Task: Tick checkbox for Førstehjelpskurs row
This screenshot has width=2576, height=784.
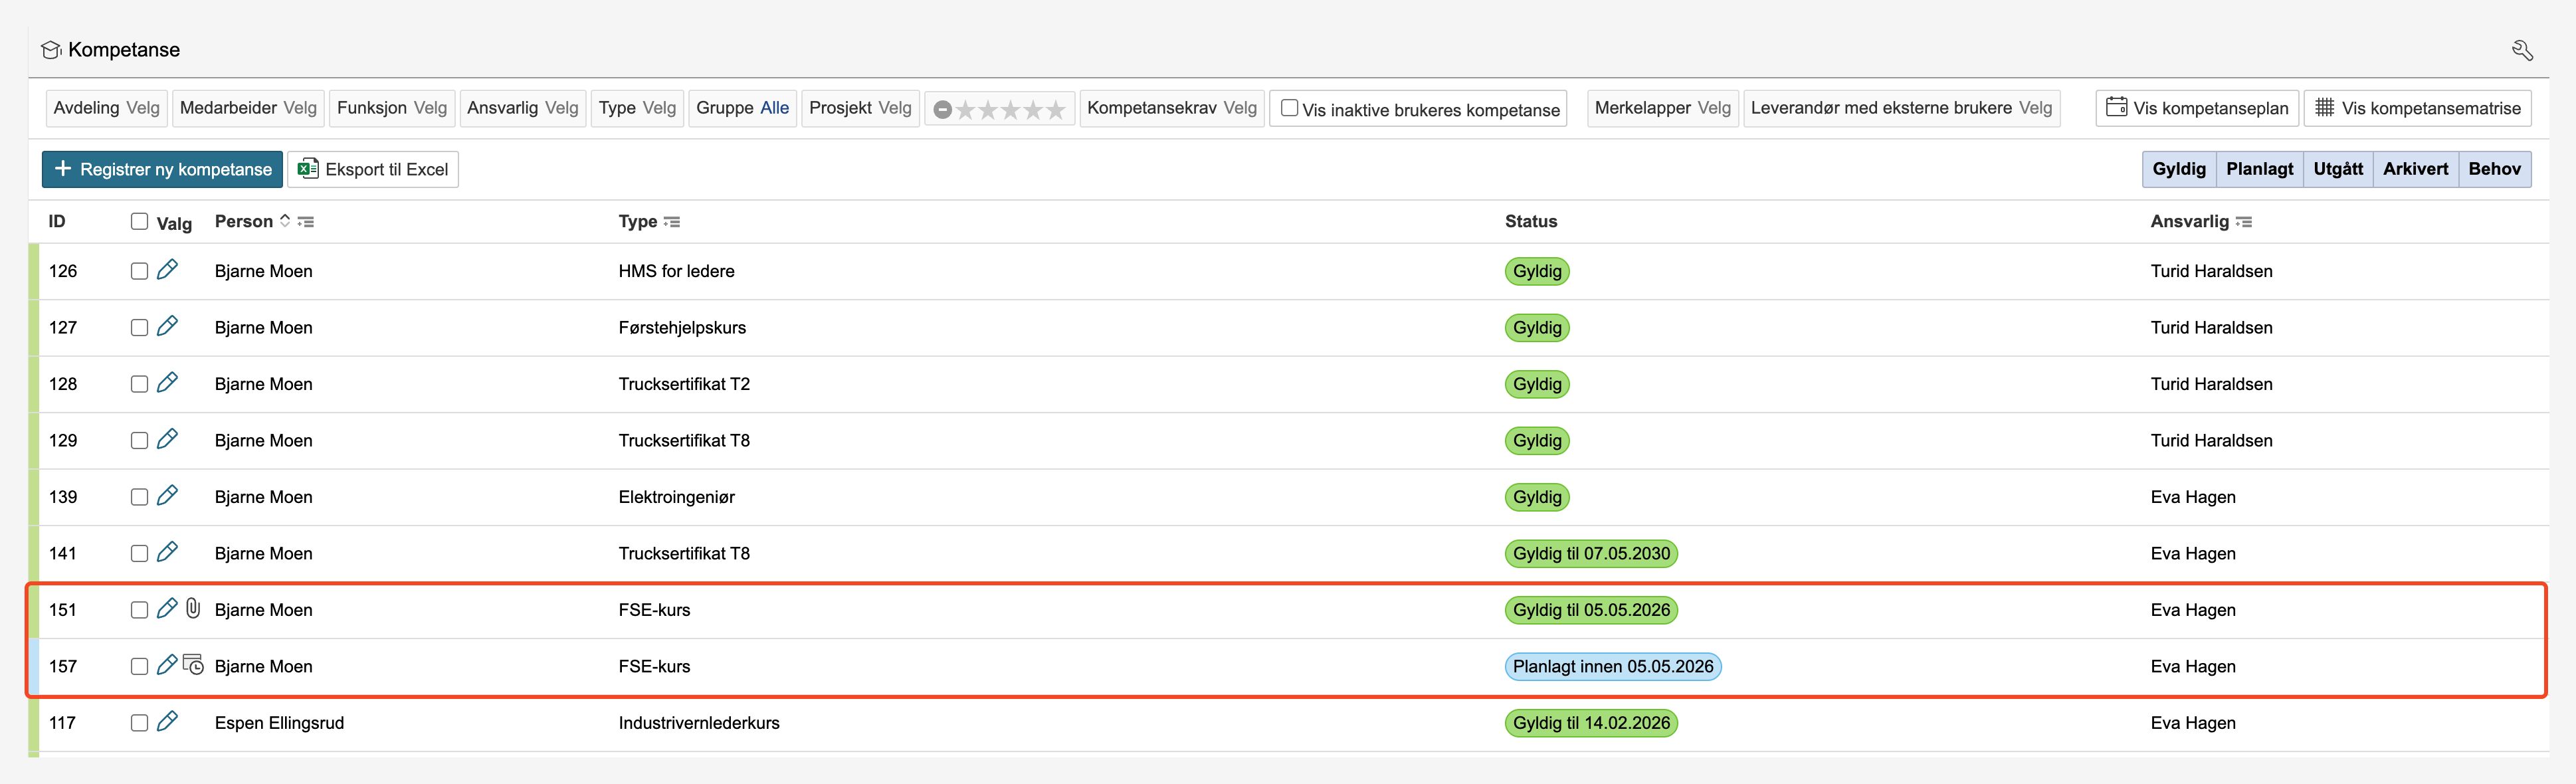Action: (139, 328)
